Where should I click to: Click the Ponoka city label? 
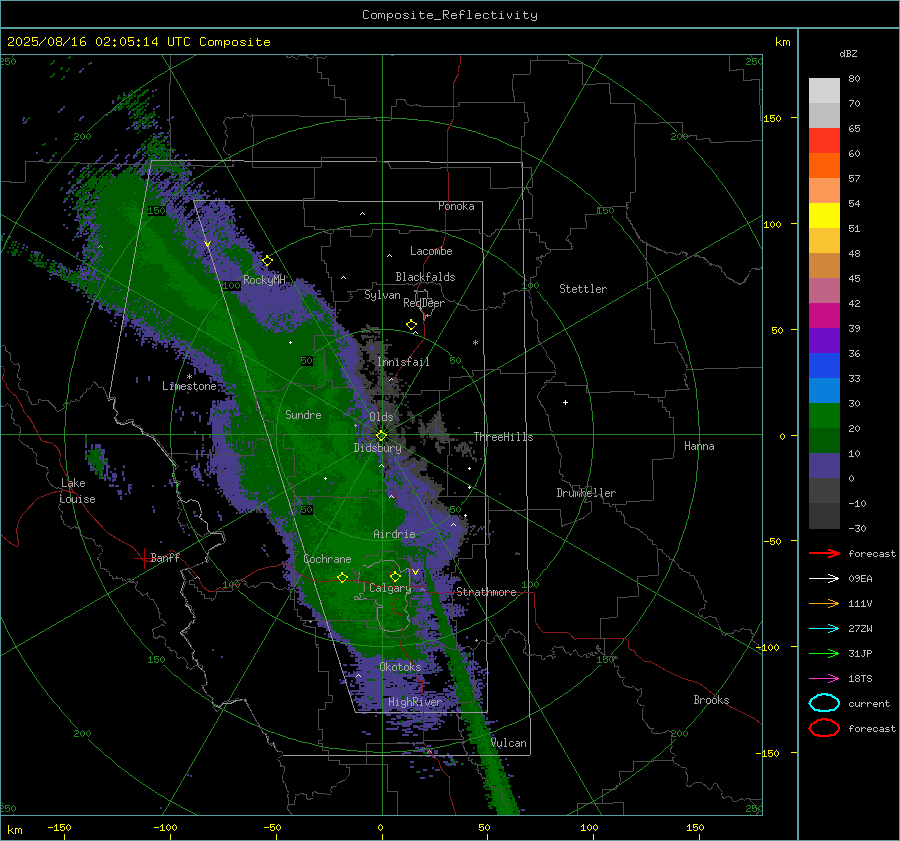pos(456,206)
